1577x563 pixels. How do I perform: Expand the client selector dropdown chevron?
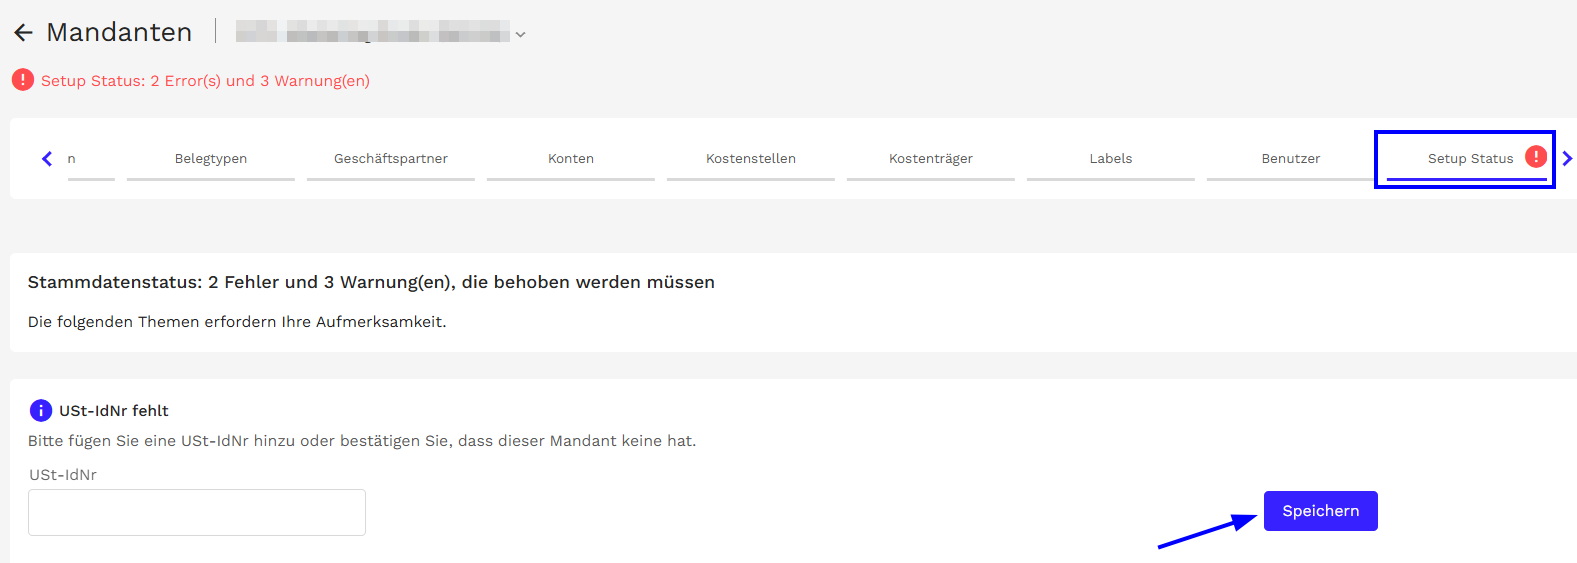click(x=520, y=35)
